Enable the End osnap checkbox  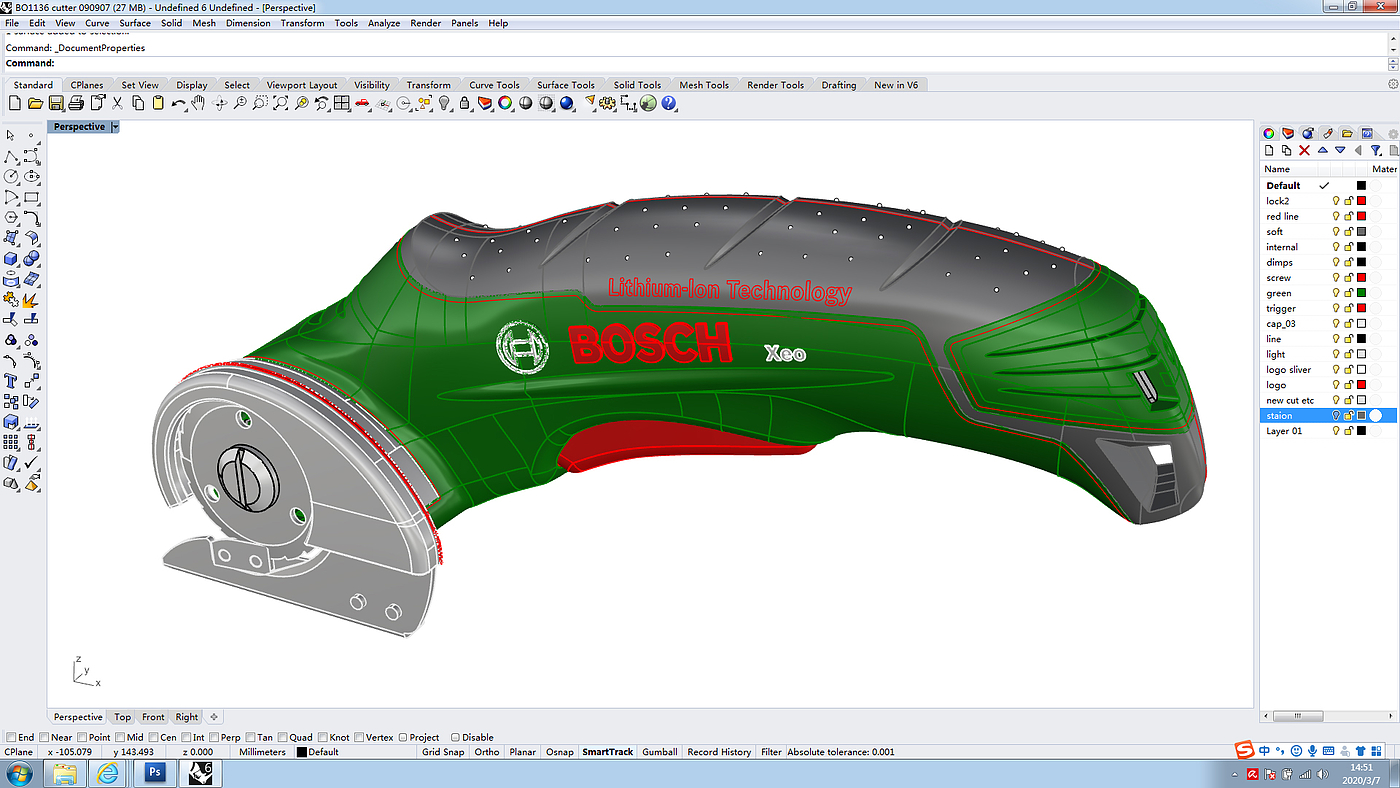click(11, 737)
